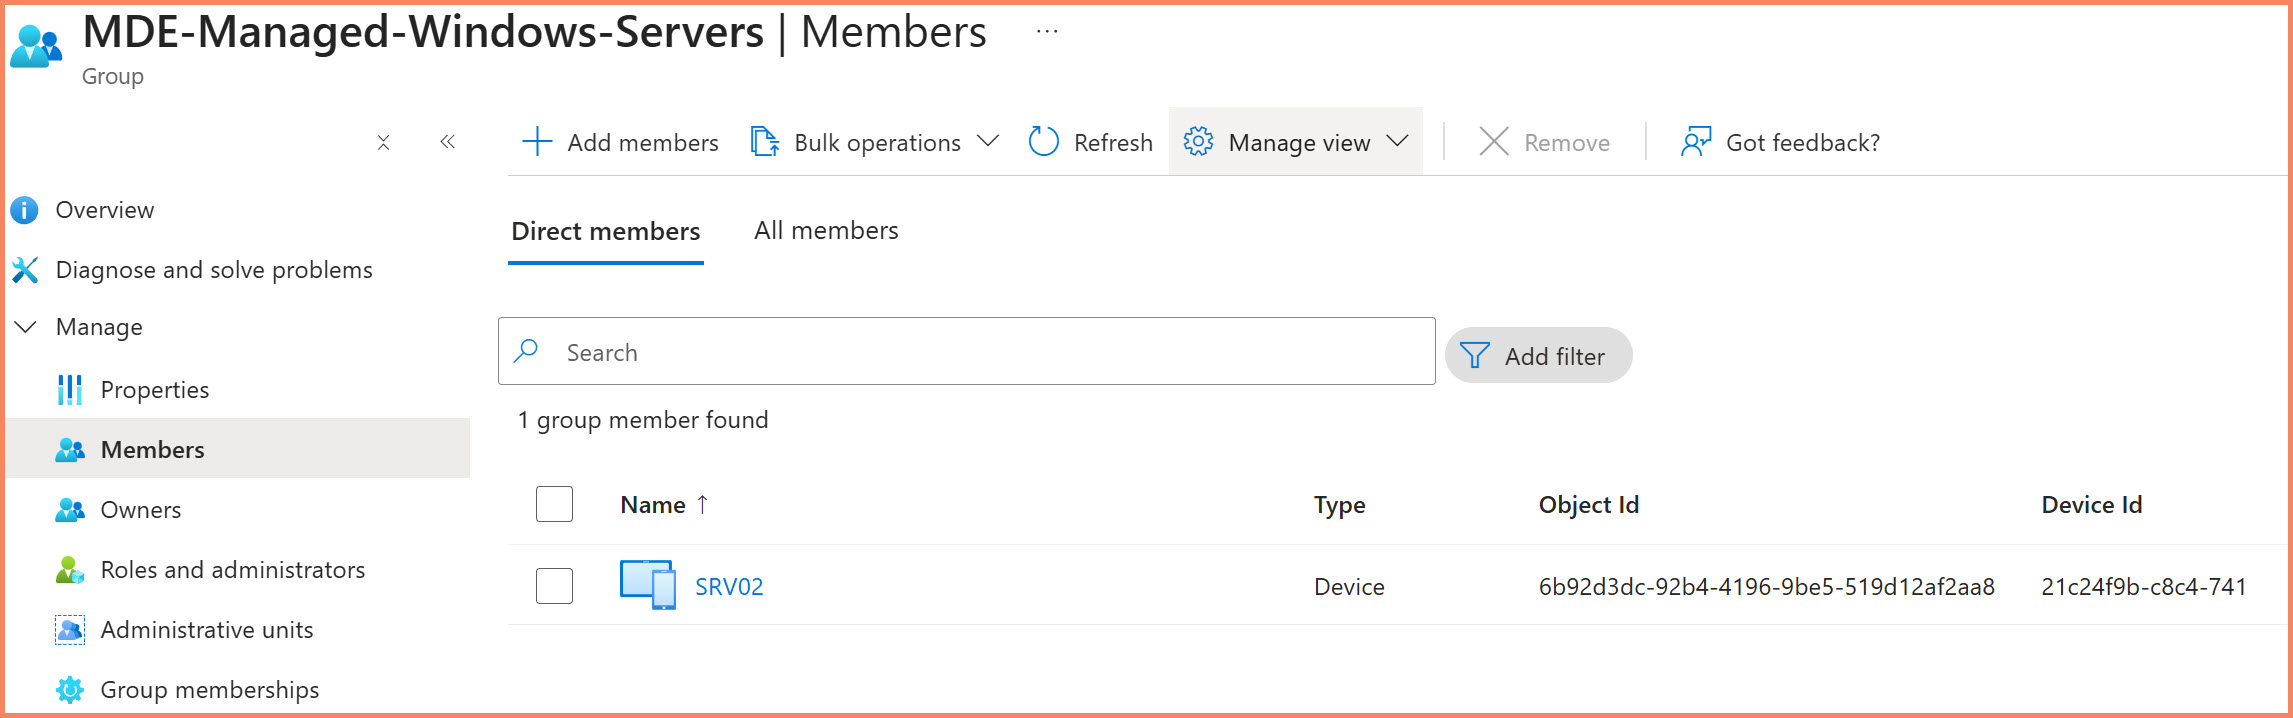Click '1 group member found' text
Screen dimensions: 2293x718
tap(643, 420)
